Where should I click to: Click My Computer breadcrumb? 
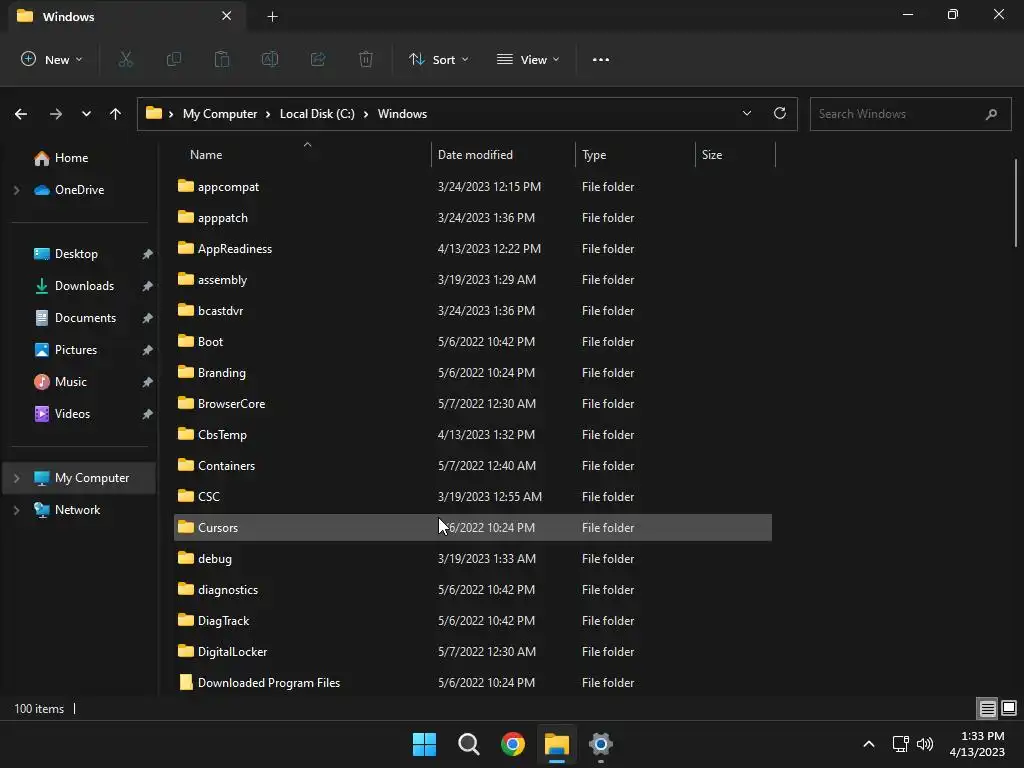point(219,114)
